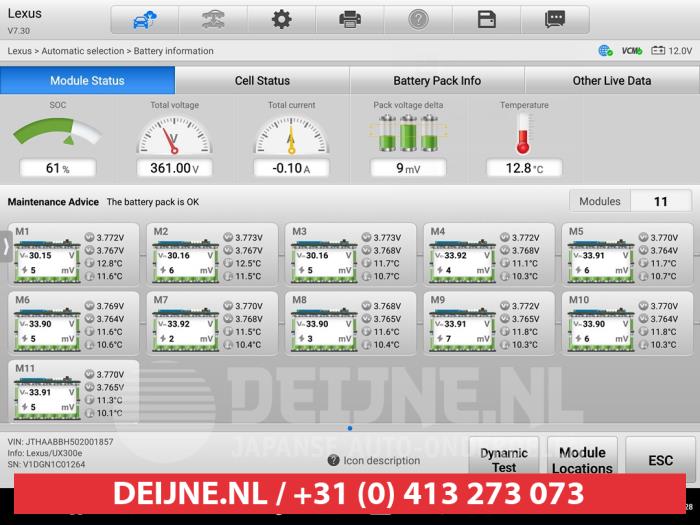Exit with the ESC button
The image size is (700, 525).
tap(660, 458)
